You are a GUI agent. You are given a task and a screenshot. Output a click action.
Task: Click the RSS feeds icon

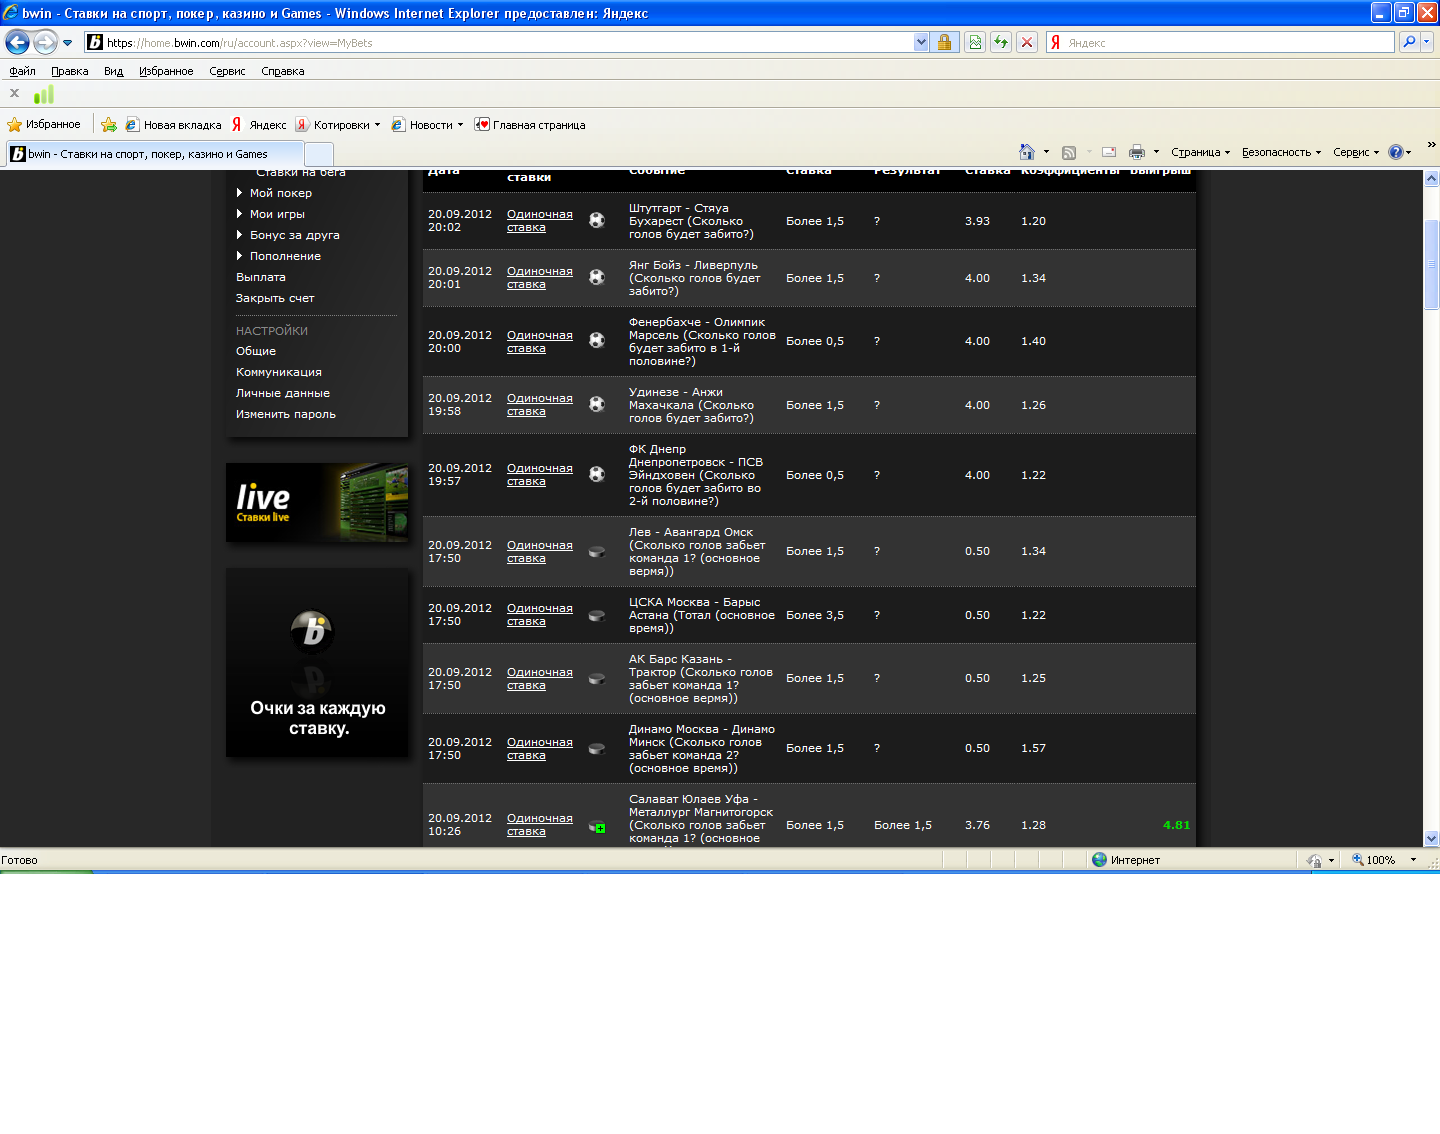tap(1069, 152)
